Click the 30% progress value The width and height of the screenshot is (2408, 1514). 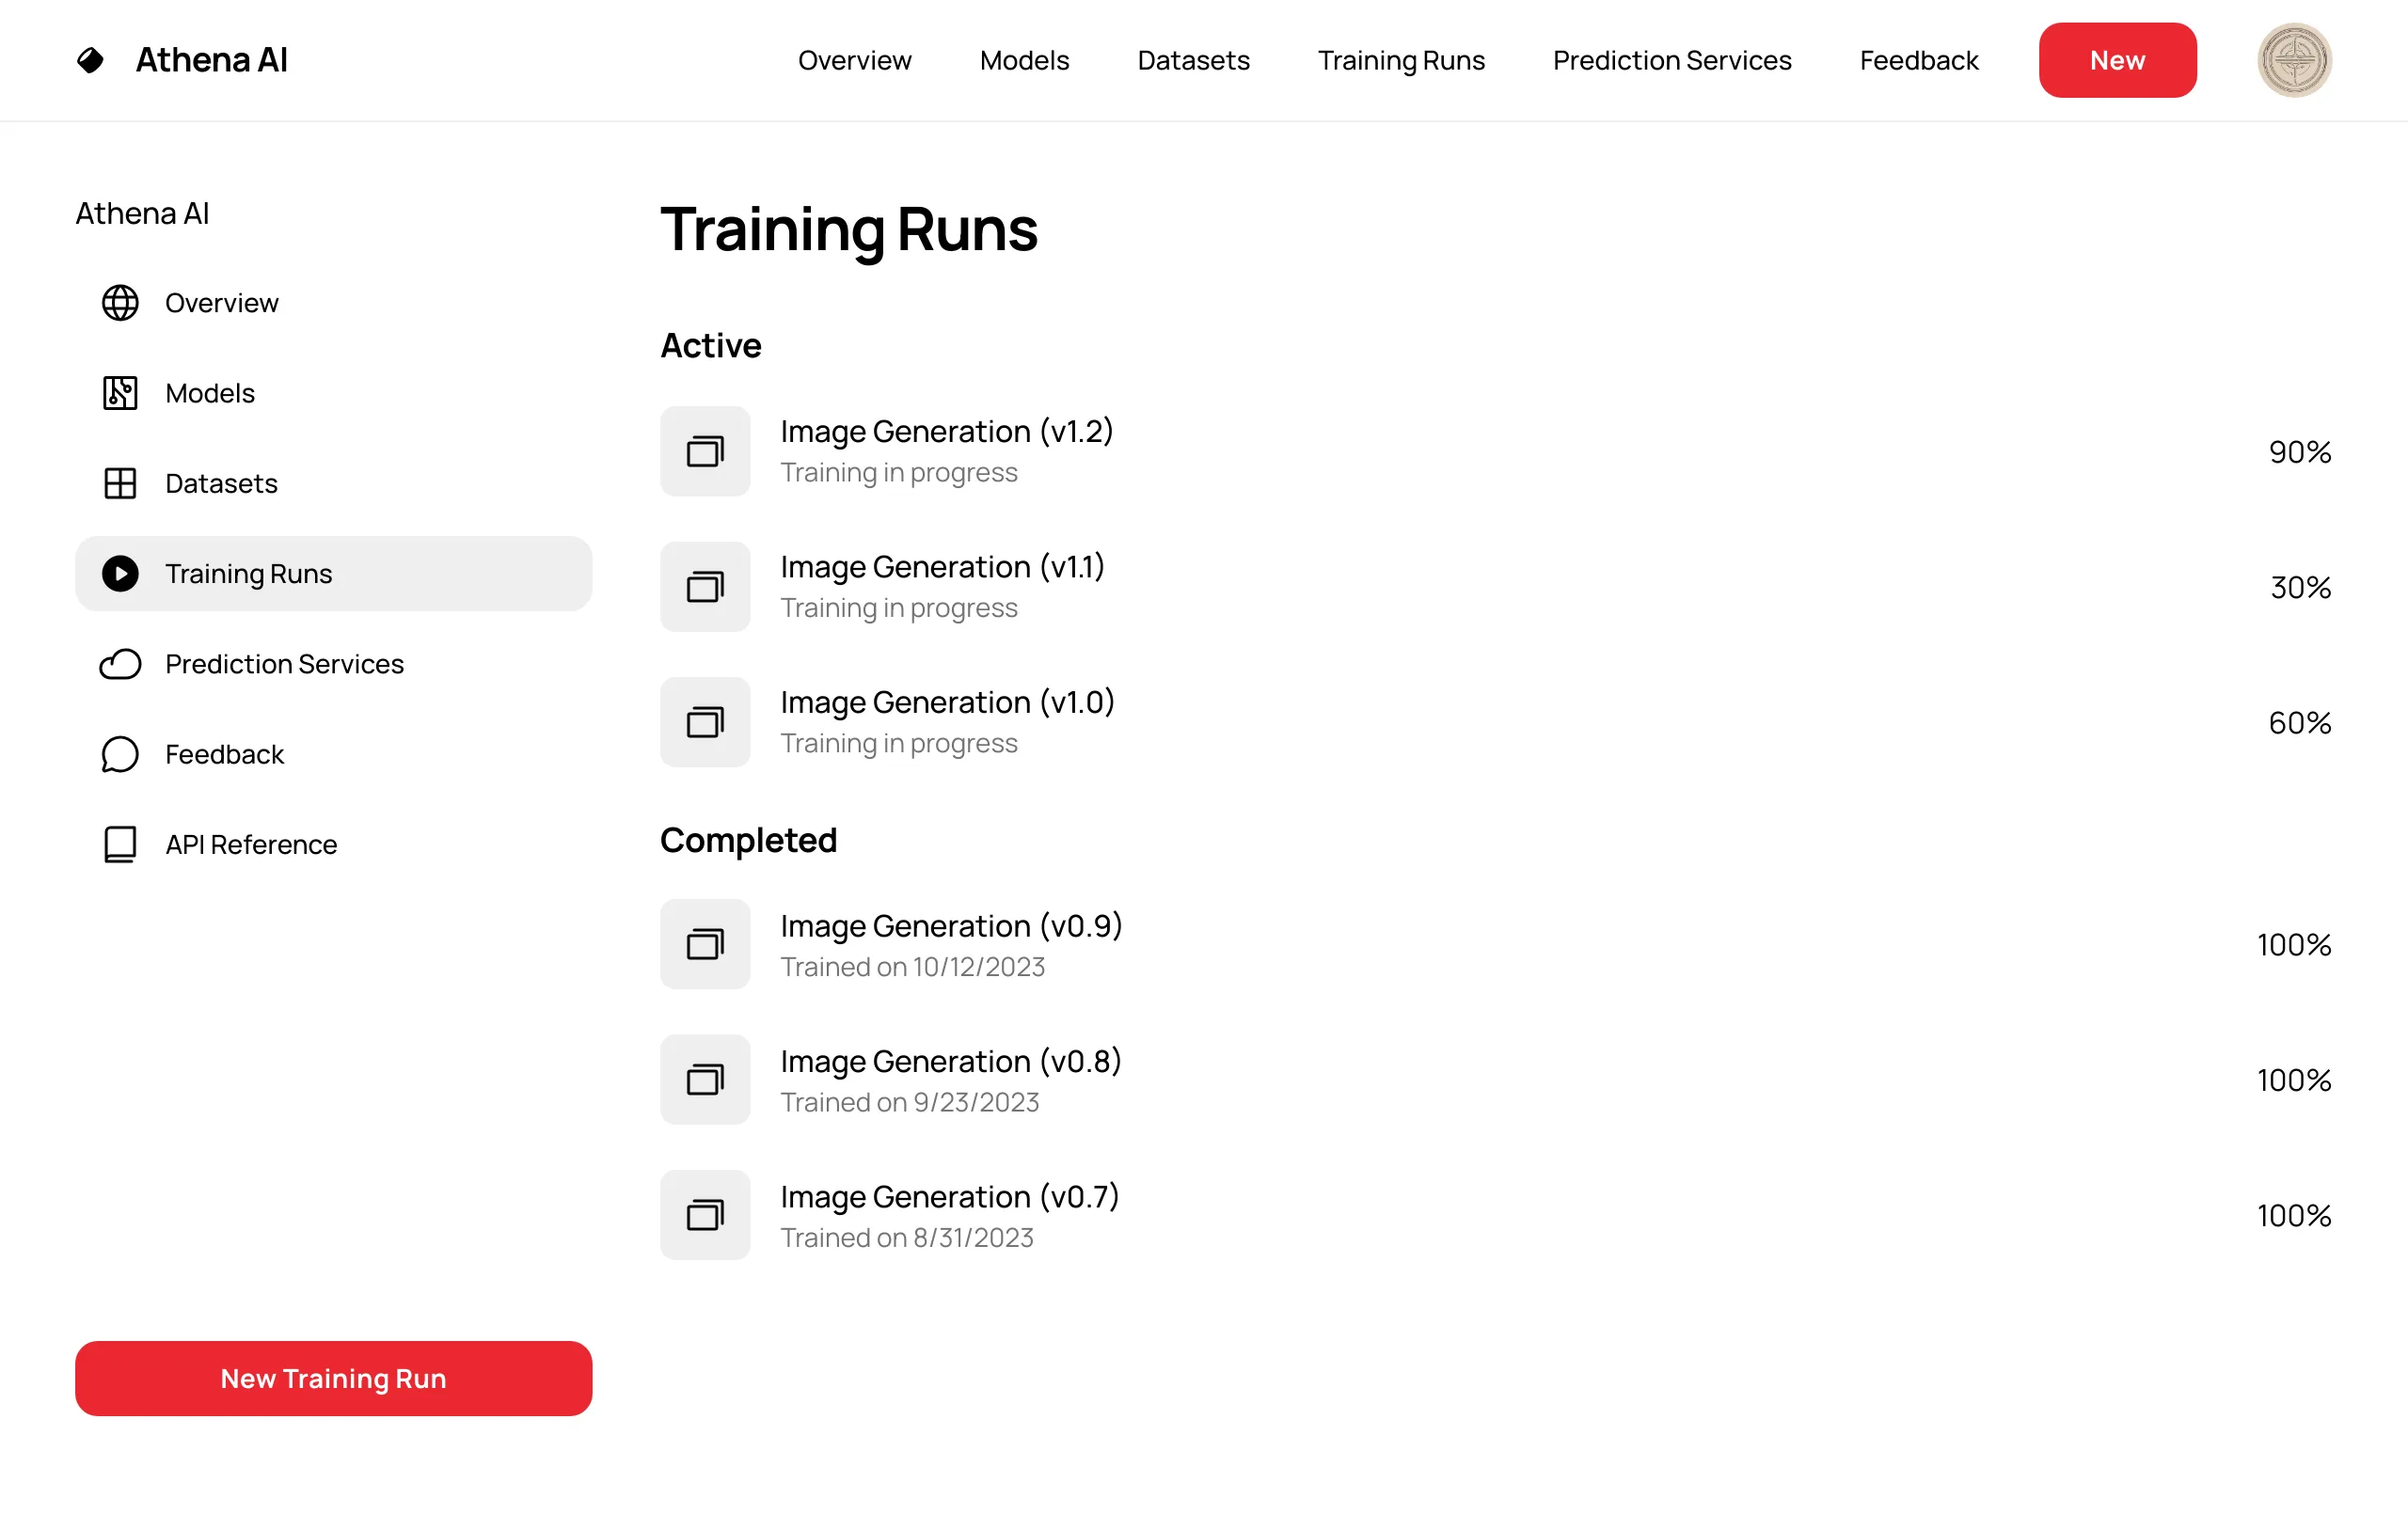2300,587
